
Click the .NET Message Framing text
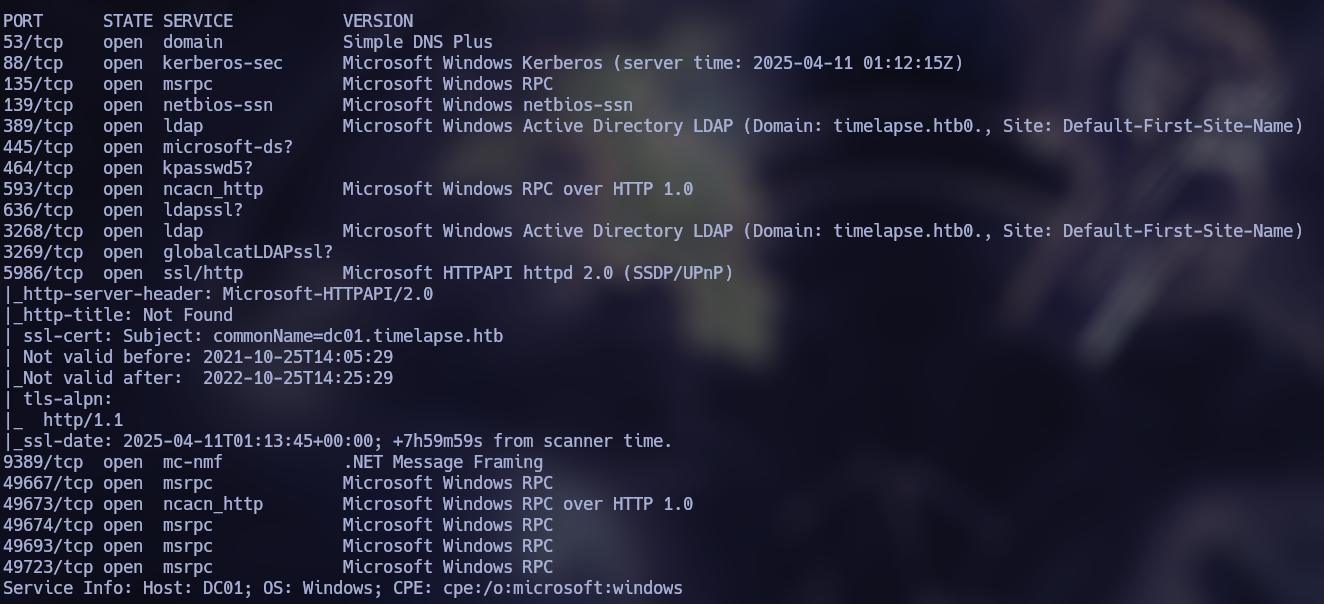pos(442,462)
